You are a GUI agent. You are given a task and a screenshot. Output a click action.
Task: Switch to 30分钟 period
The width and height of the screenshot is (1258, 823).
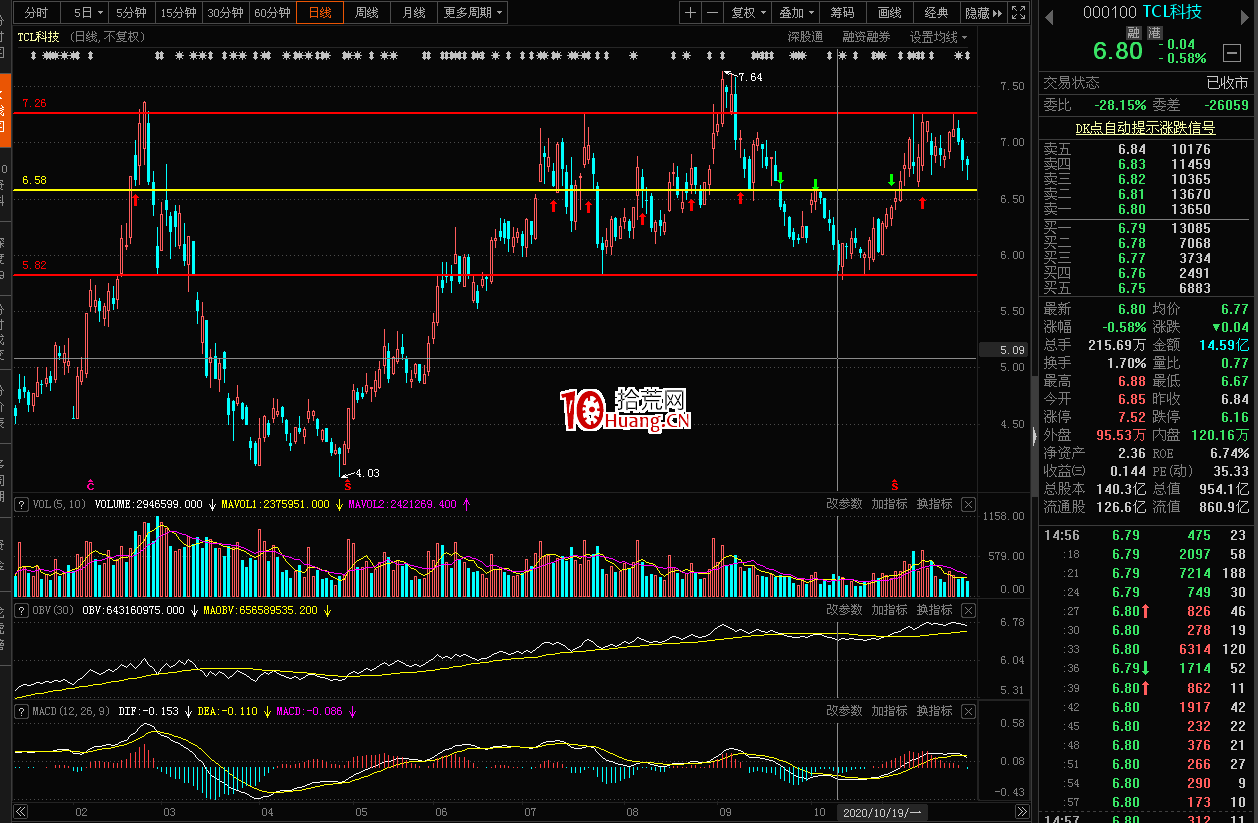coord(225,13)
